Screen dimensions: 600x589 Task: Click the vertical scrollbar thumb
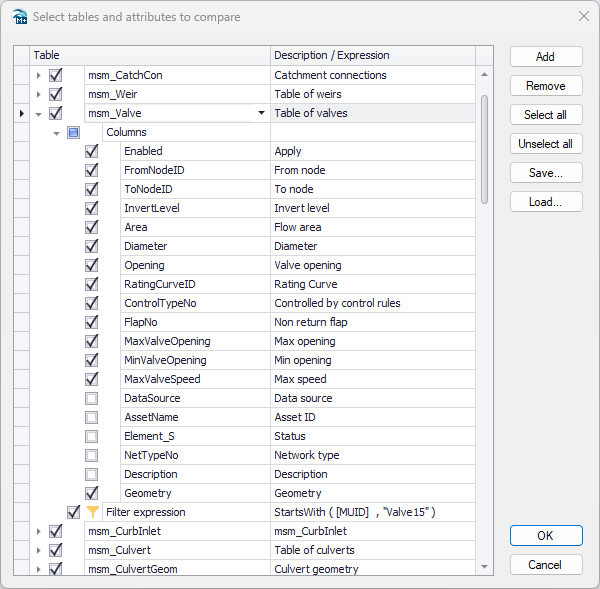click(484, 149)
